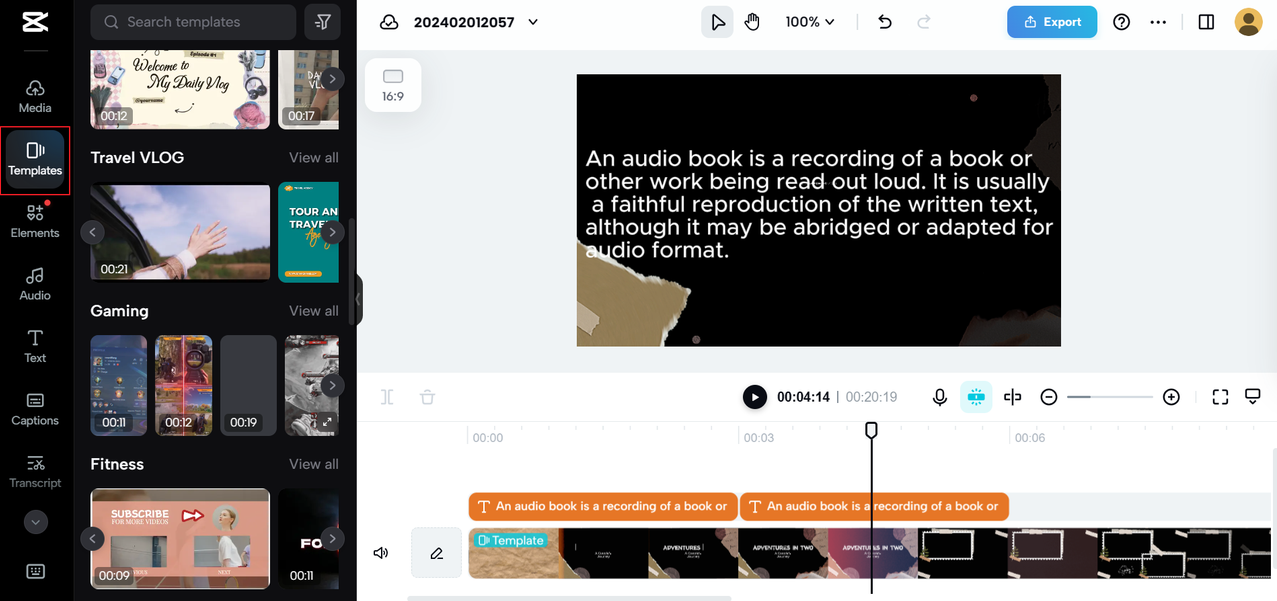Image resolution: width=1277 pixels, height=601 pixels.
Task: Click the split clip tool icon
Action: click(x=388, y=397)
